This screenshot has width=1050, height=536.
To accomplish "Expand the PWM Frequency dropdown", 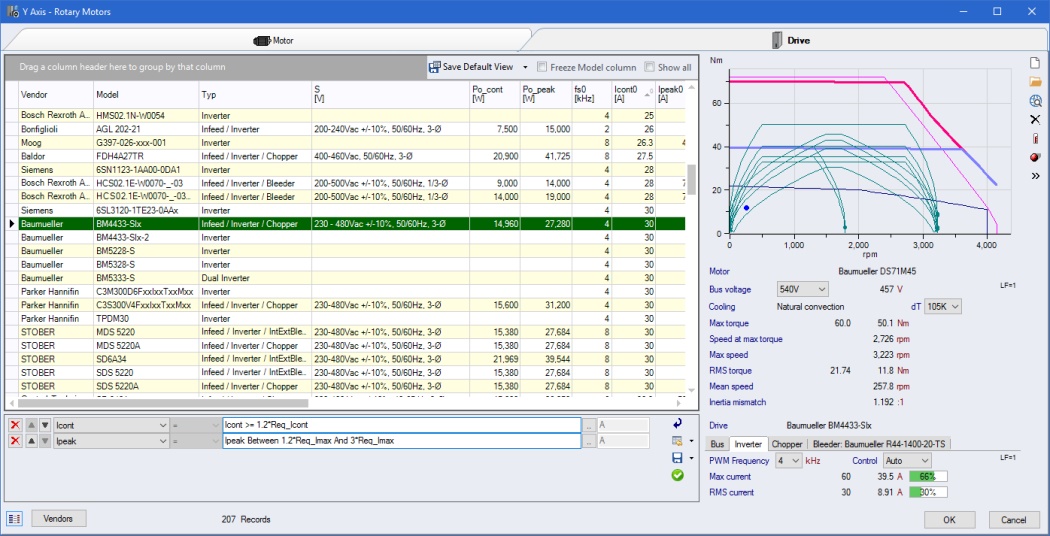I will pyautogui.click(x=789, y=461).
